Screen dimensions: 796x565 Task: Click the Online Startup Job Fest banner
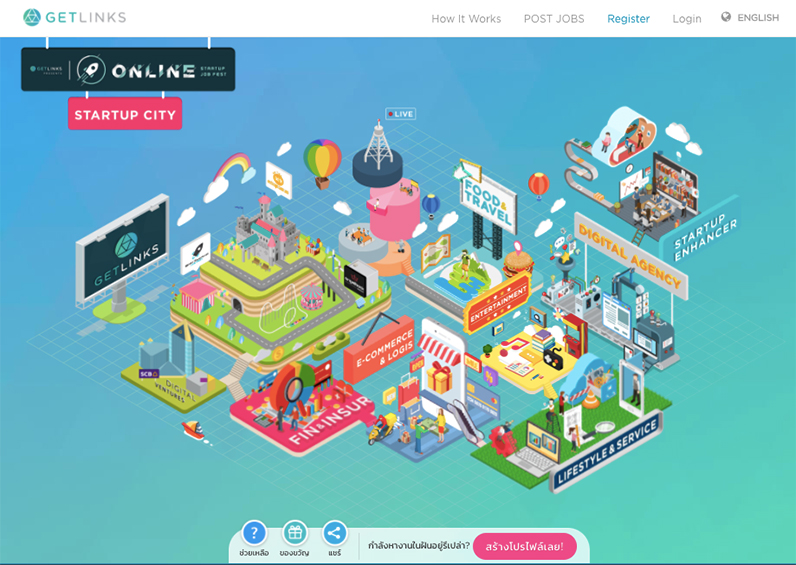(128, 70)
